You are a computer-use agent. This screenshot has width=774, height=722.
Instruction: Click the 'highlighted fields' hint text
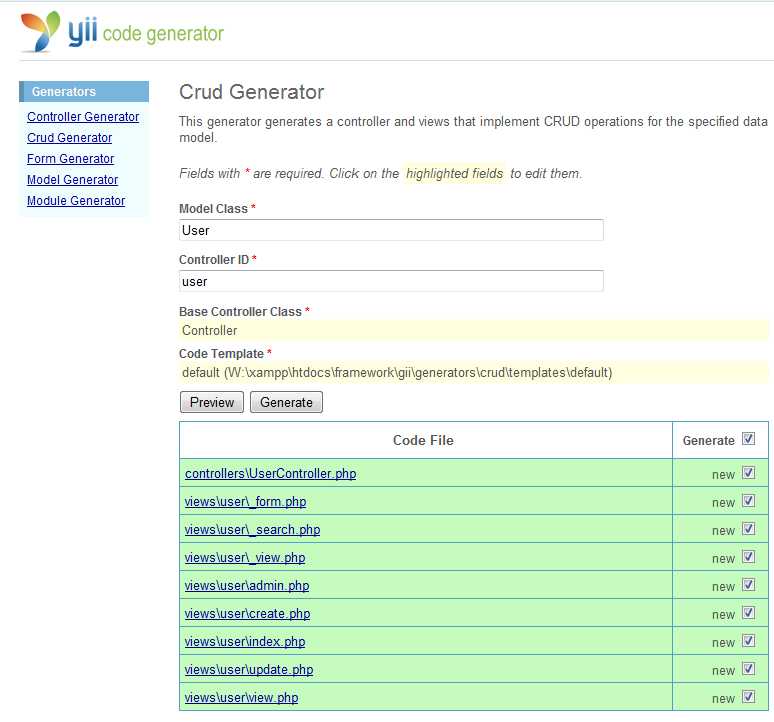point(454,173)
